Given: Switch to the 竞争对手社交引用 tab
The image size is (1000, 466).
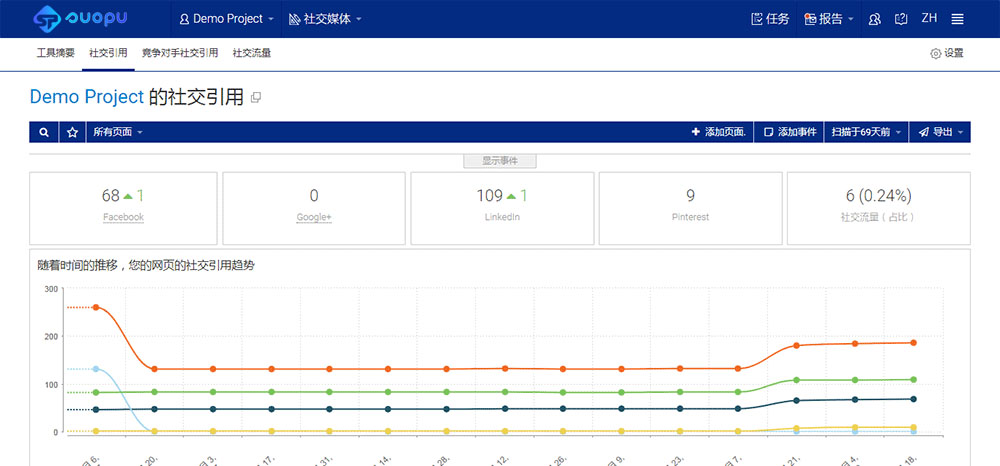Looking at the screenshot, I should pyautogui.click(x=180, y=53).
